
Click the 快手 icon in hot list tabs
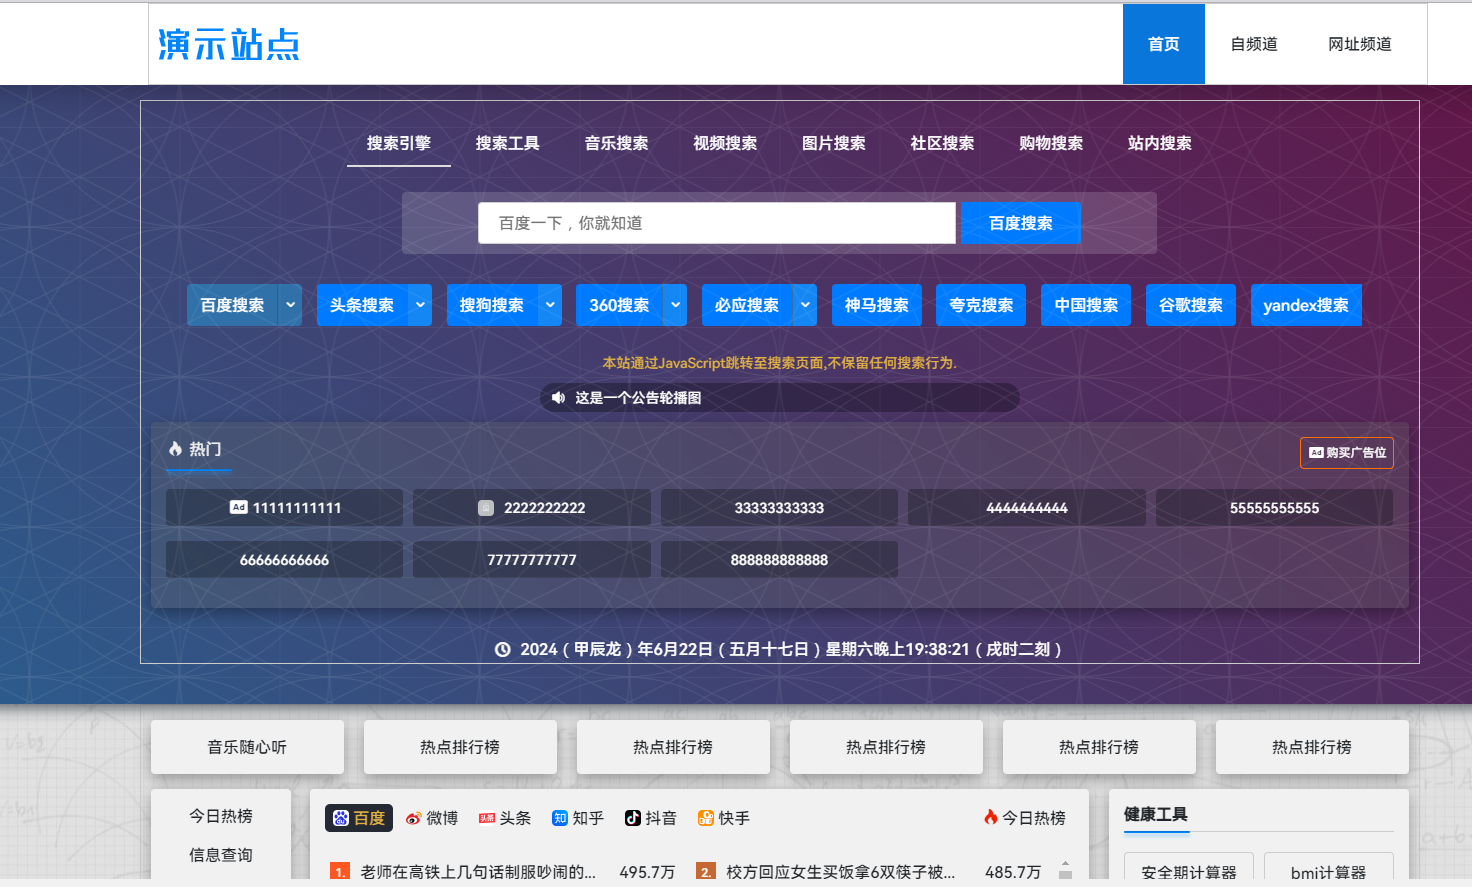click(x=706, y=818)
